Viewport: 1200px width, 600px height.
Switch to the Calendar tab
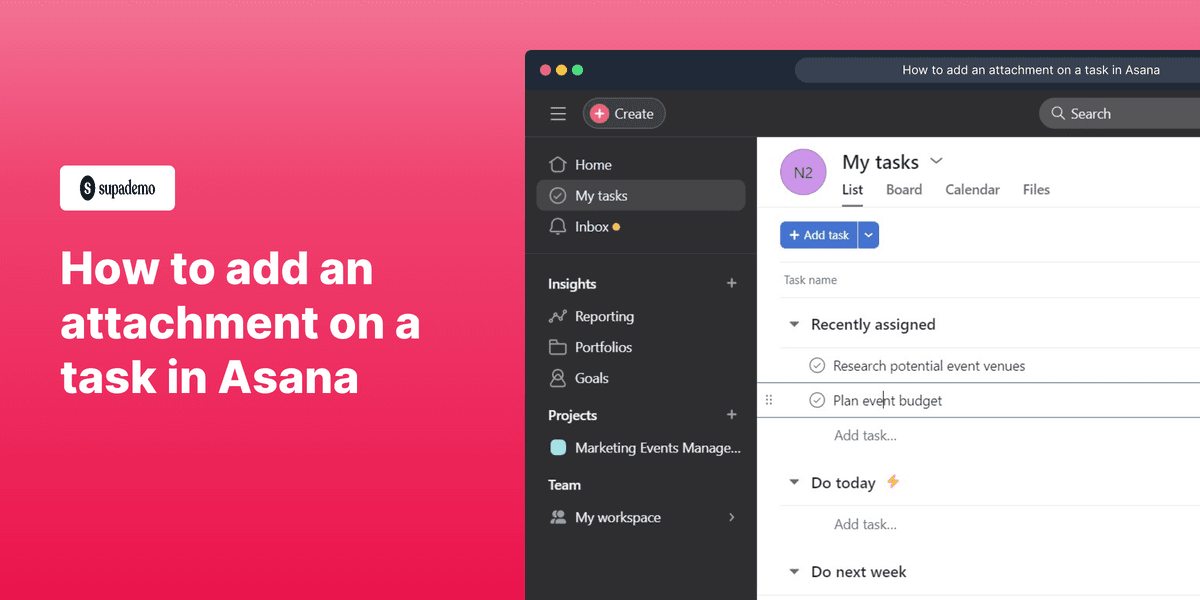point(972,189)
